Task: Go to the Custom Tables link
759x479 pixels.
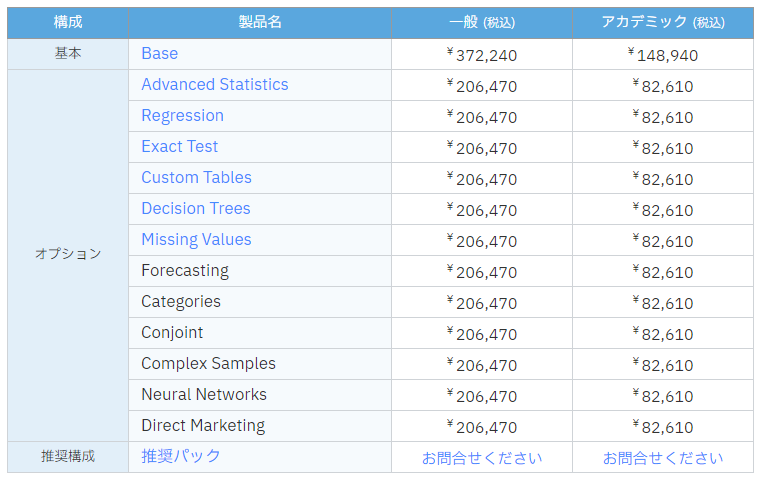Action: 197,178
